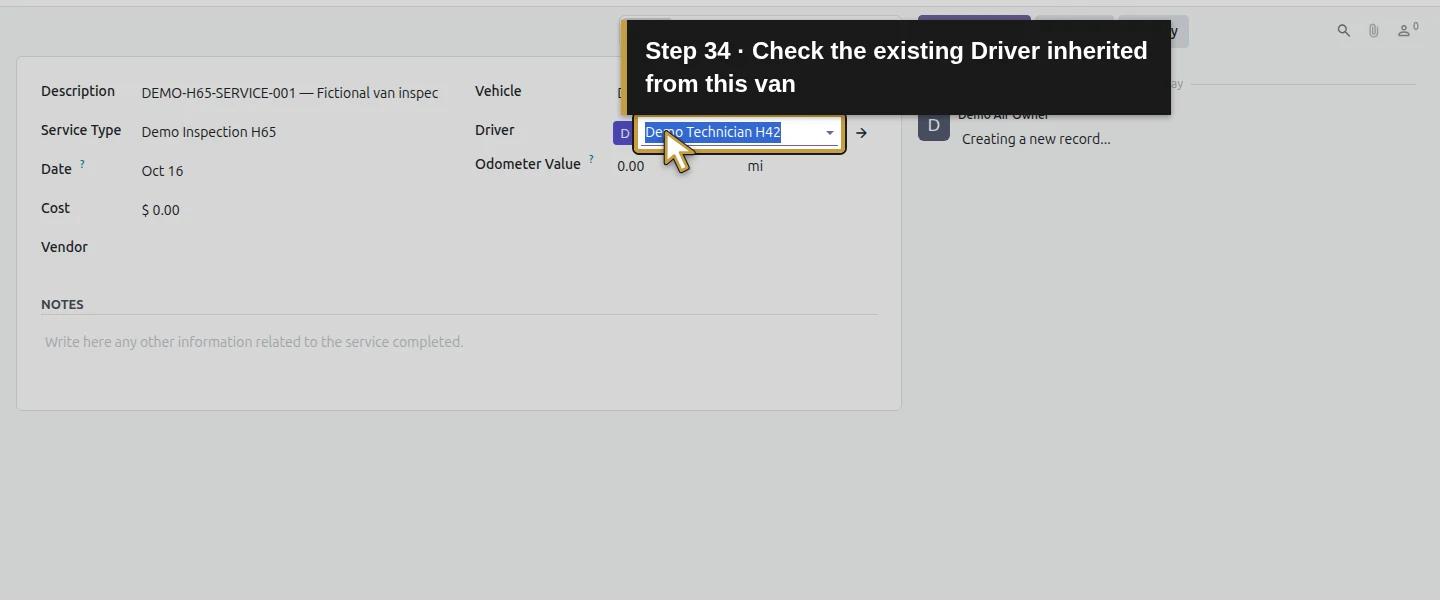Image resolution: width=1440 pixels, height=600 pixels.
Task: Write in the Notes text area
Action: click(x=459, y=342)
